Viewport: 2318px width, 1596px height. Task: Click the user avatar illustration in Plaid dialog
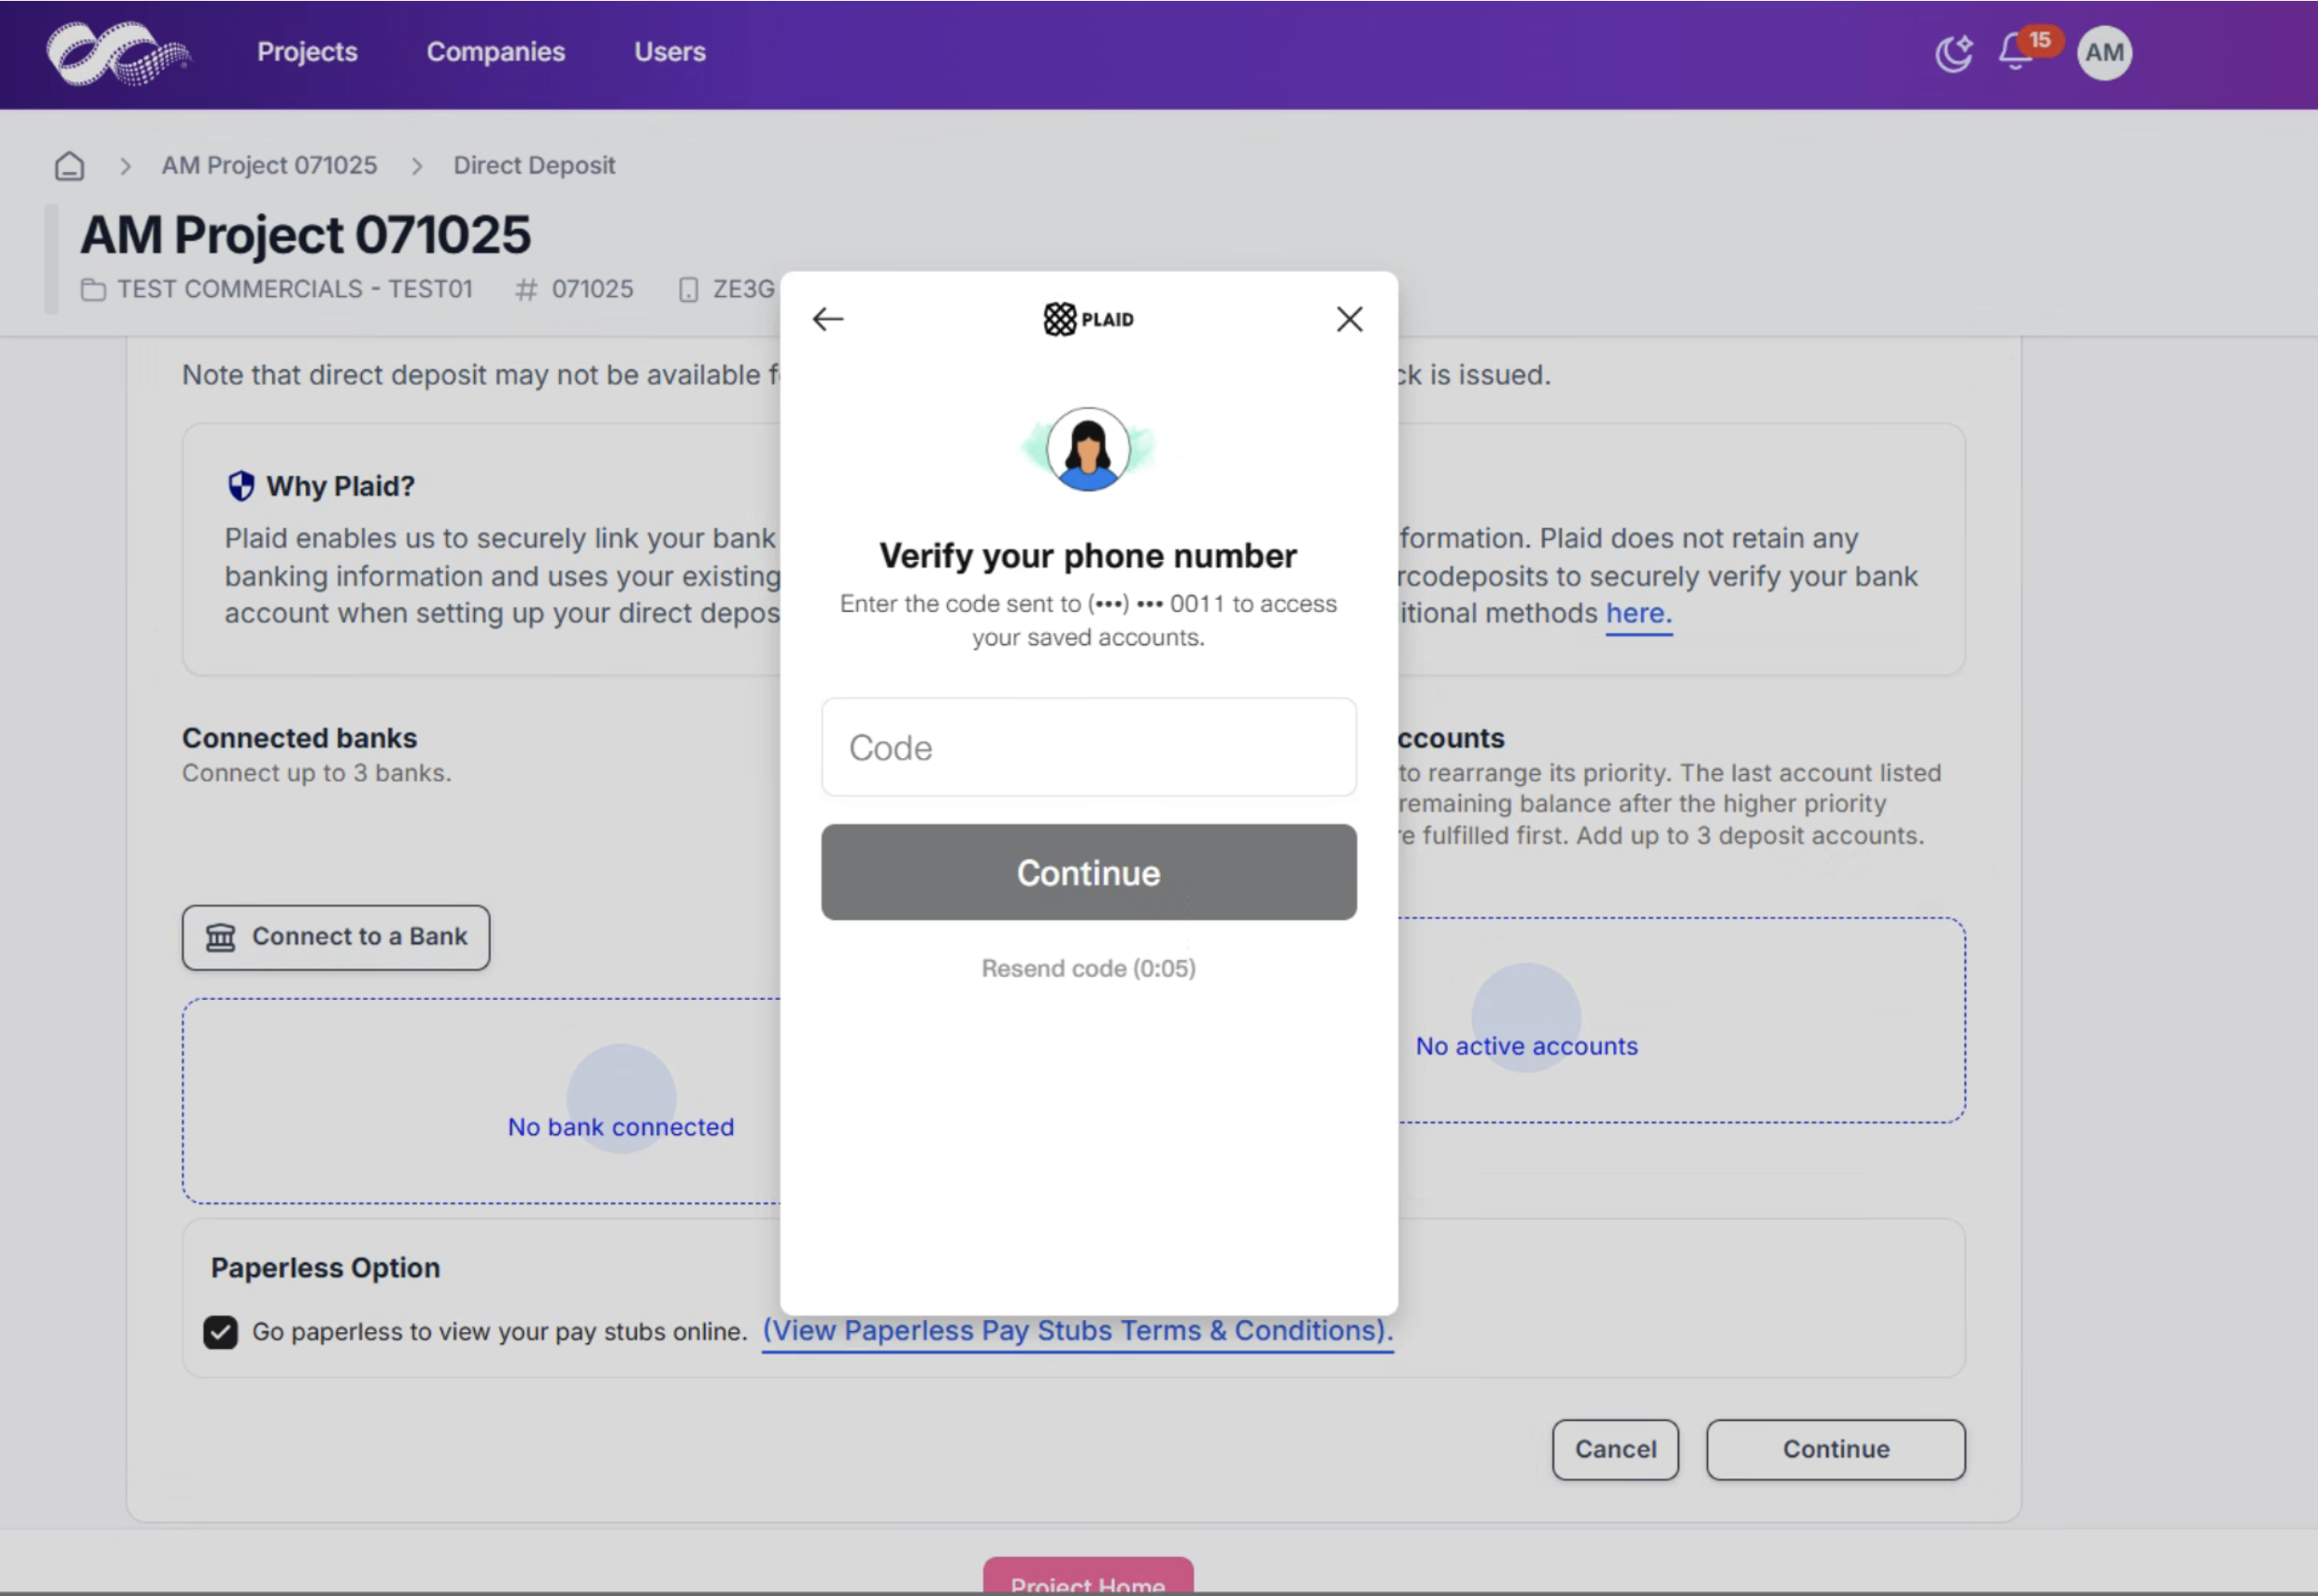1088,449
